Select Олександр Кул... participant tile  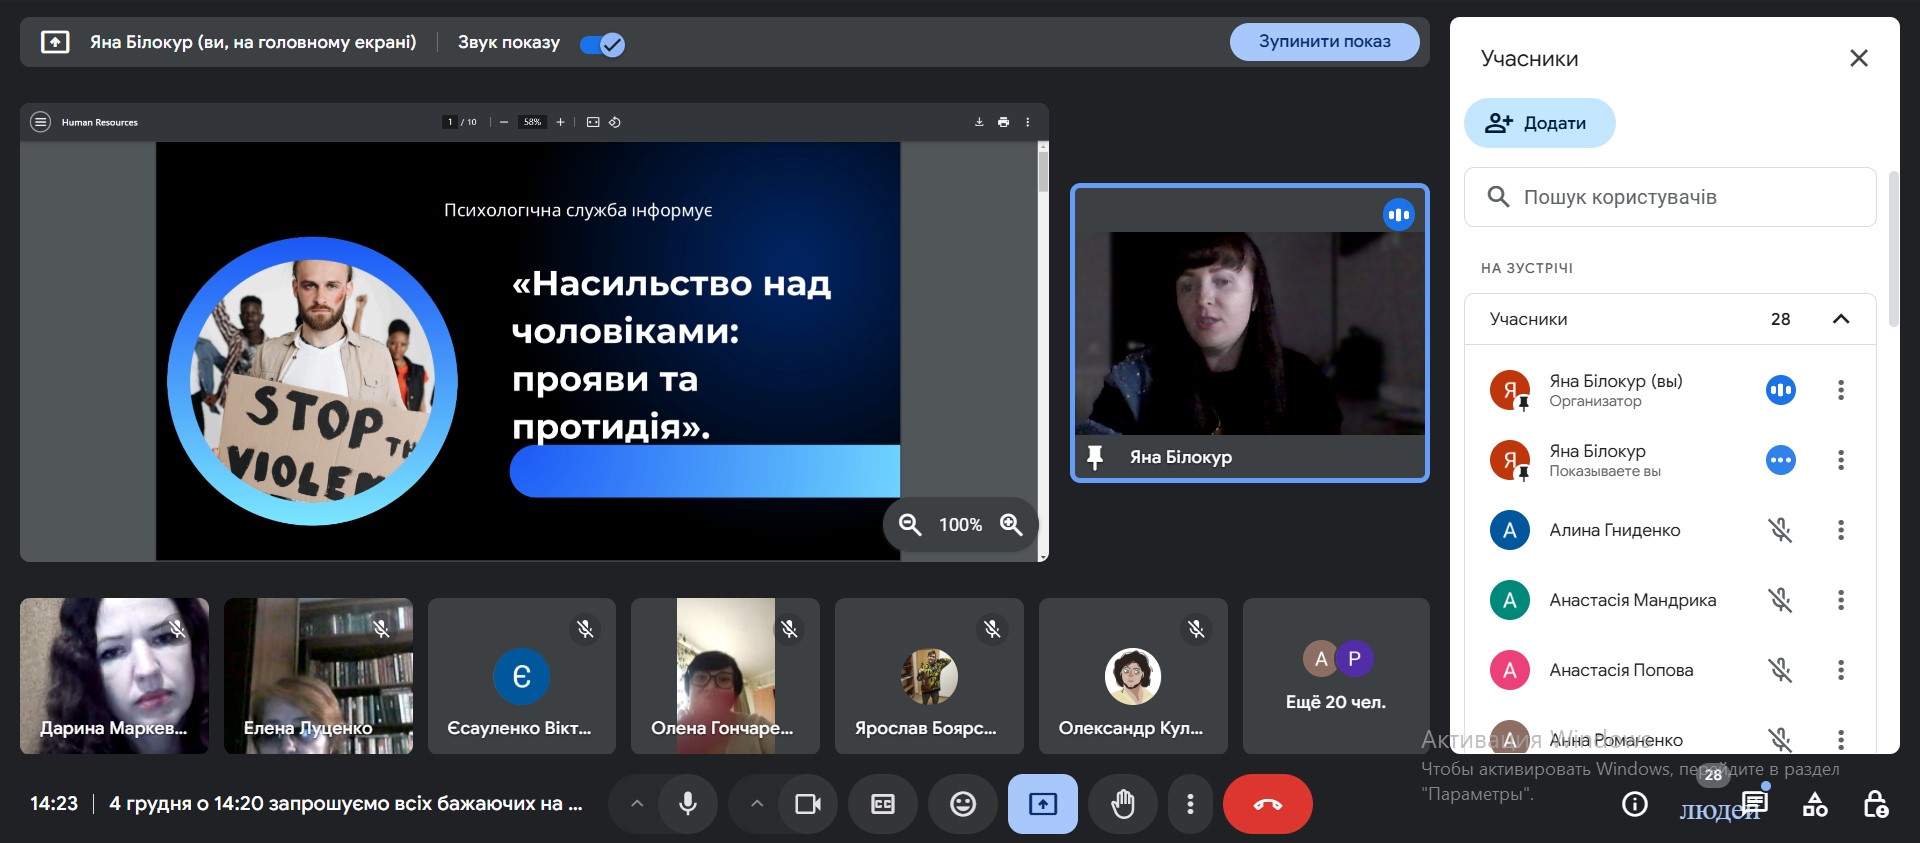(1133, 676)
